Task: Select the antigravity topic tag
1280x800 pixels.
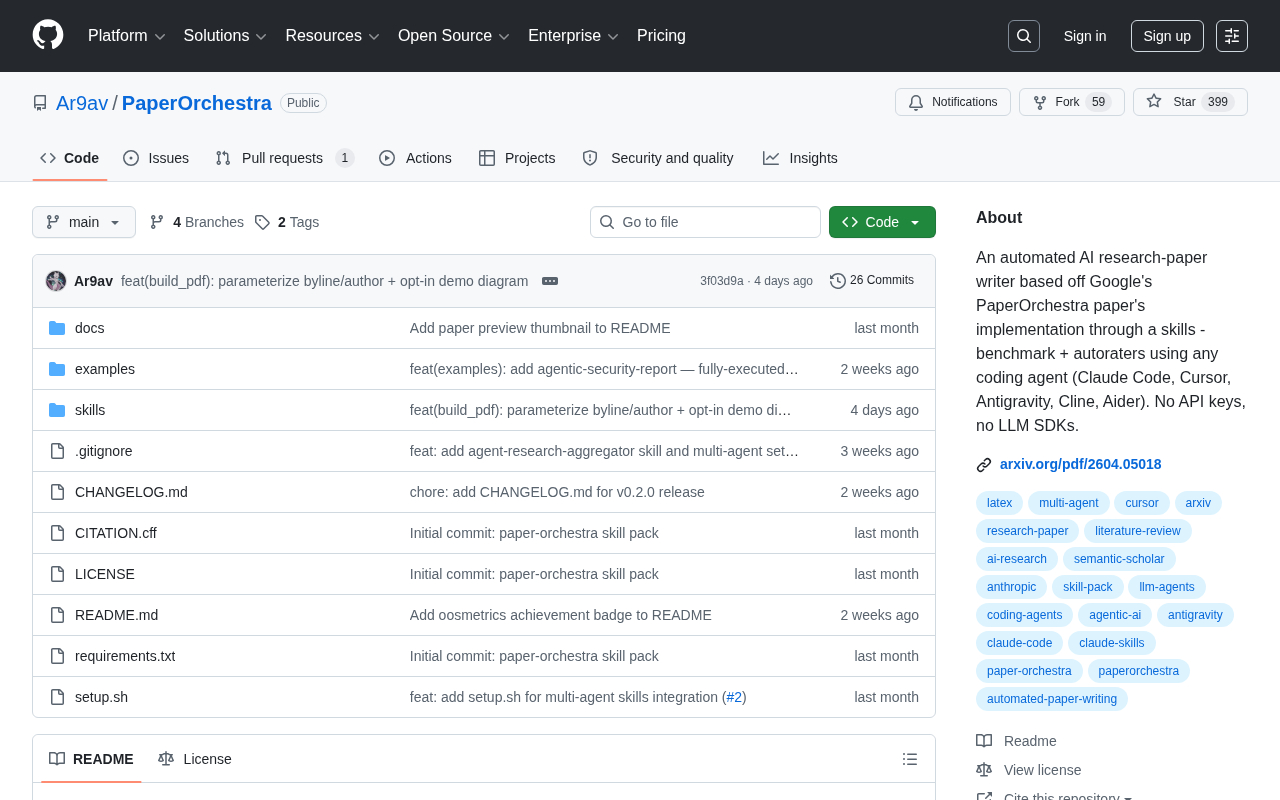Action: point(1195,615)
